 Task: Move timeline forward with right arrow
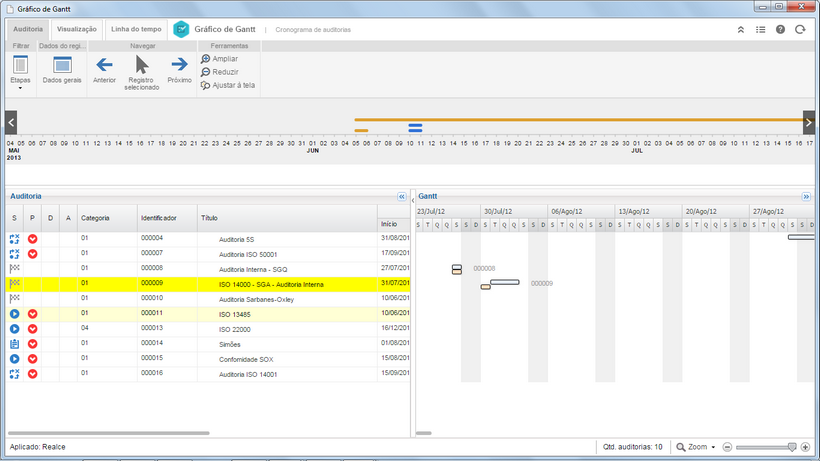coord(808,122)
